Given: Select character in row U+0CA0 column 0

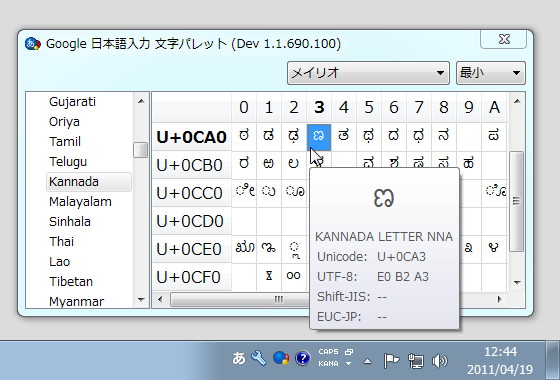Looking at the screenshot, I should pyautogui.click(x=244, y=137).
